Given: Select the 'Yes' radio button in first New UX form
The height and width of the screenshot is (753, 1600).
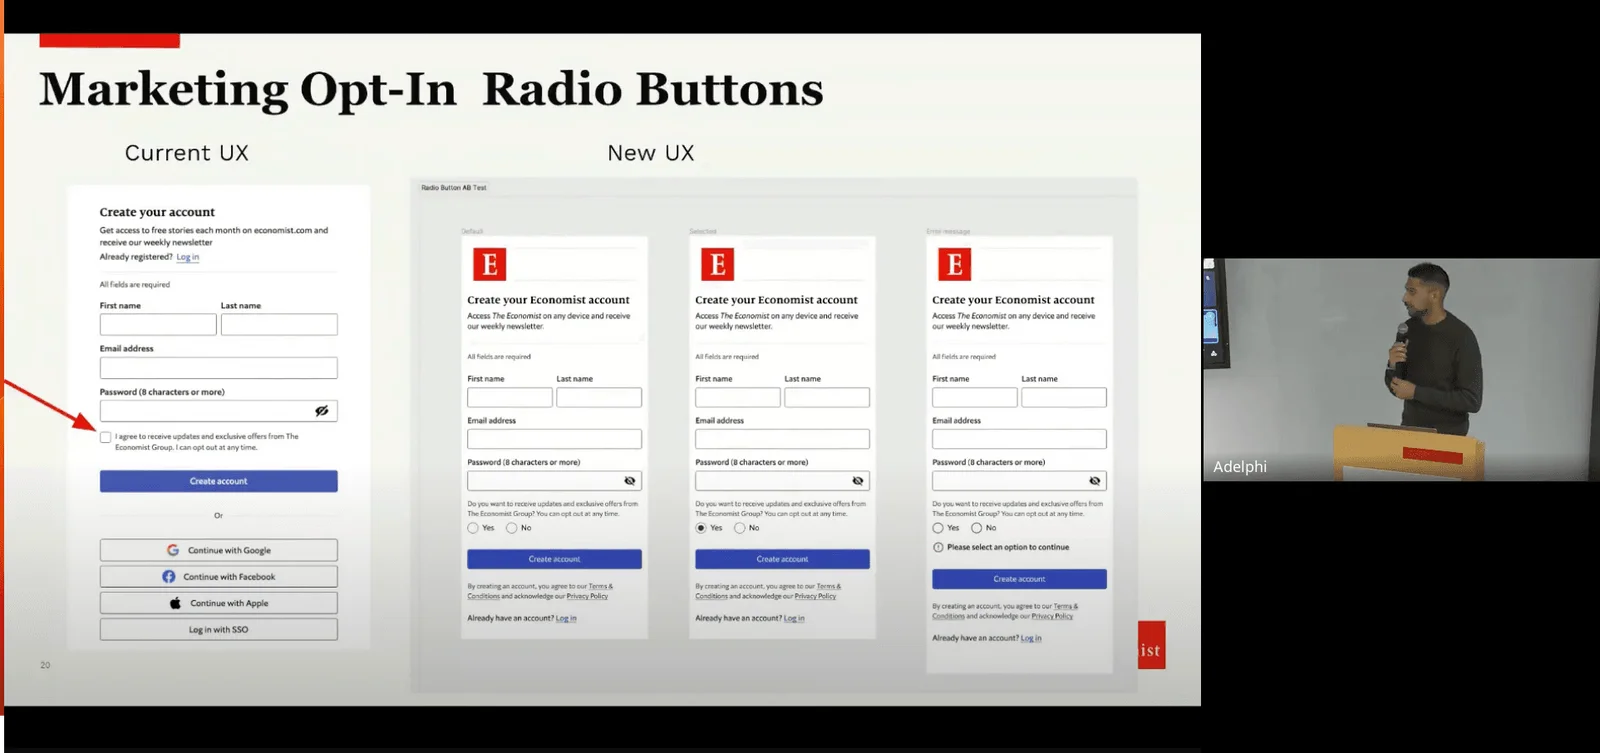Looking at the screenshot, I should 473,528.
